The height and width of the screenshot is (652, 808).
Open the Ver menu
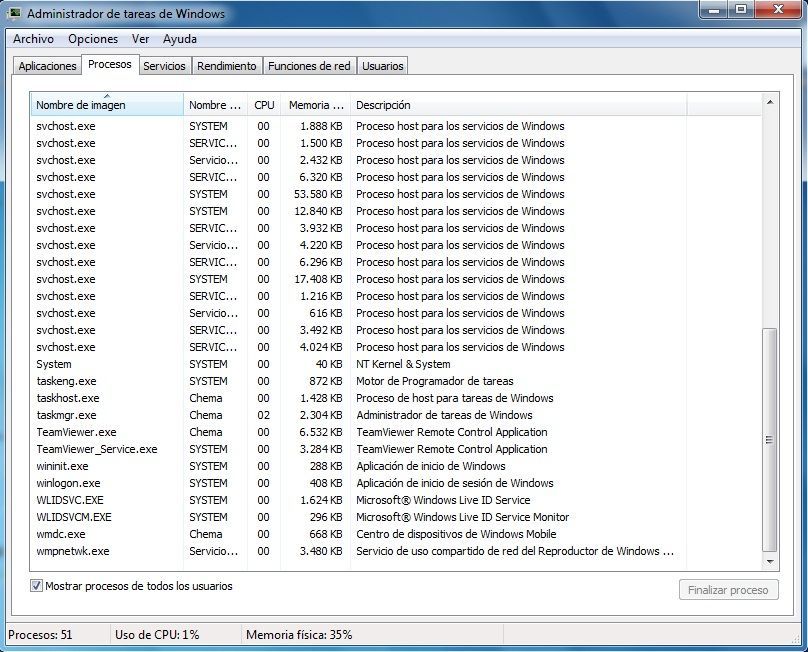click(140, 39)
